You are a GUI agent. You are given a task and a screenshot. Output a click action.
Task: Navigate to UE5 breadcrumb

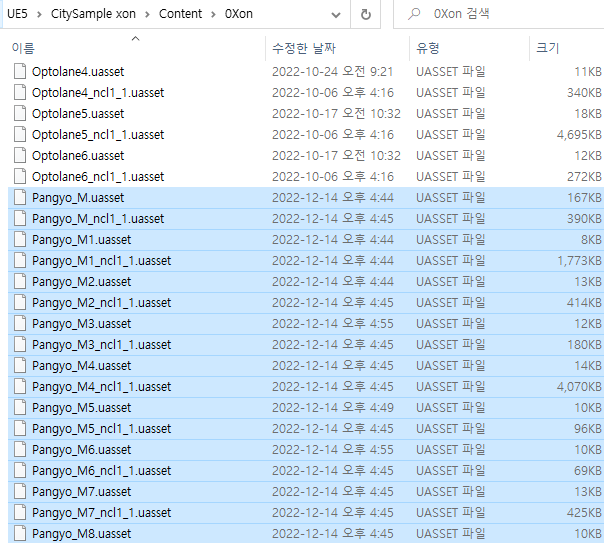coord(17,14)
